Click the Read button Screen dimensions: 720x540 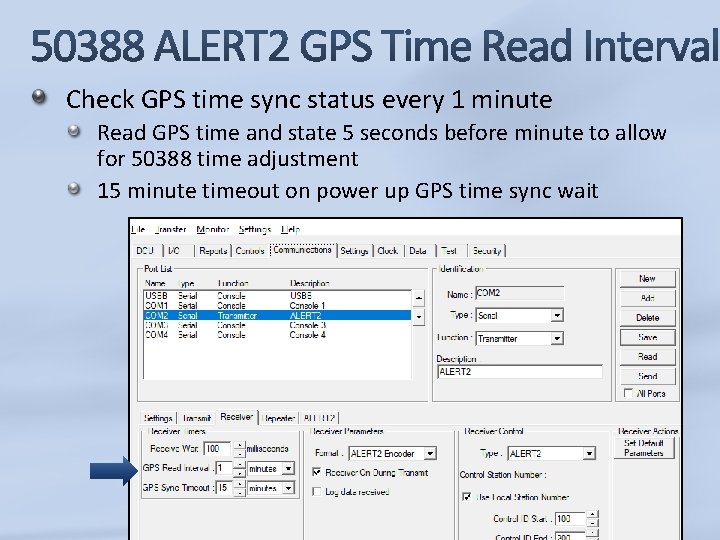[x=647, y=357]
